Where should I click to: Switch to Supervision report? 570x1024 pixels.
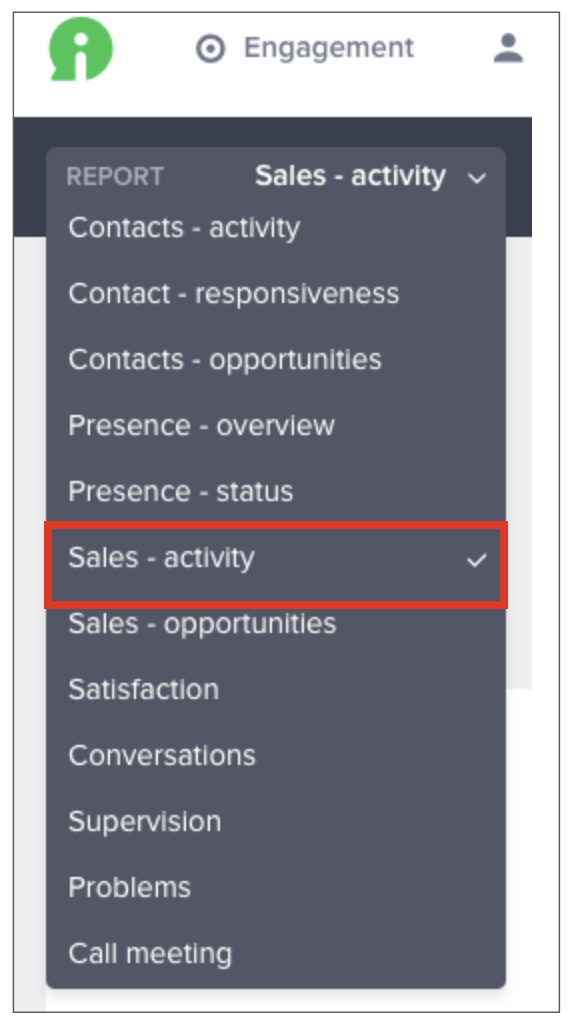point(276,822)
